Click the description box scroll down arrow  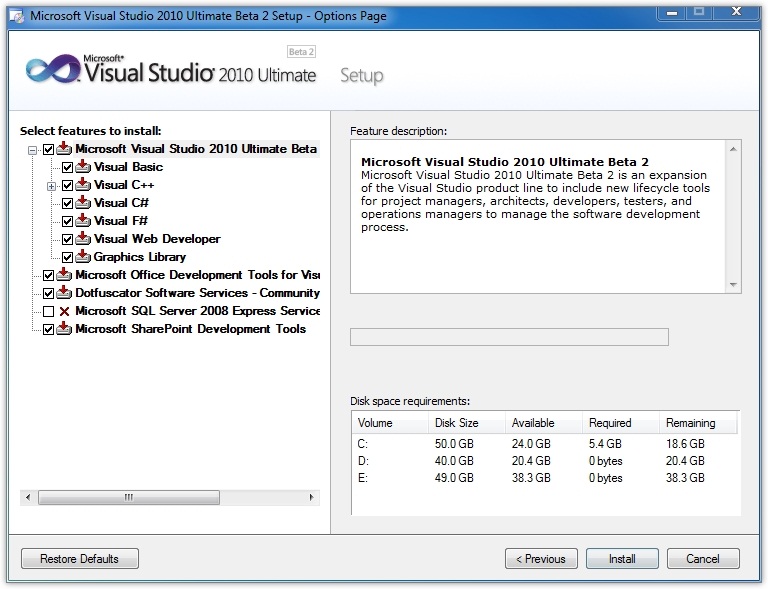pyautogui.click(x=734, y=285)
